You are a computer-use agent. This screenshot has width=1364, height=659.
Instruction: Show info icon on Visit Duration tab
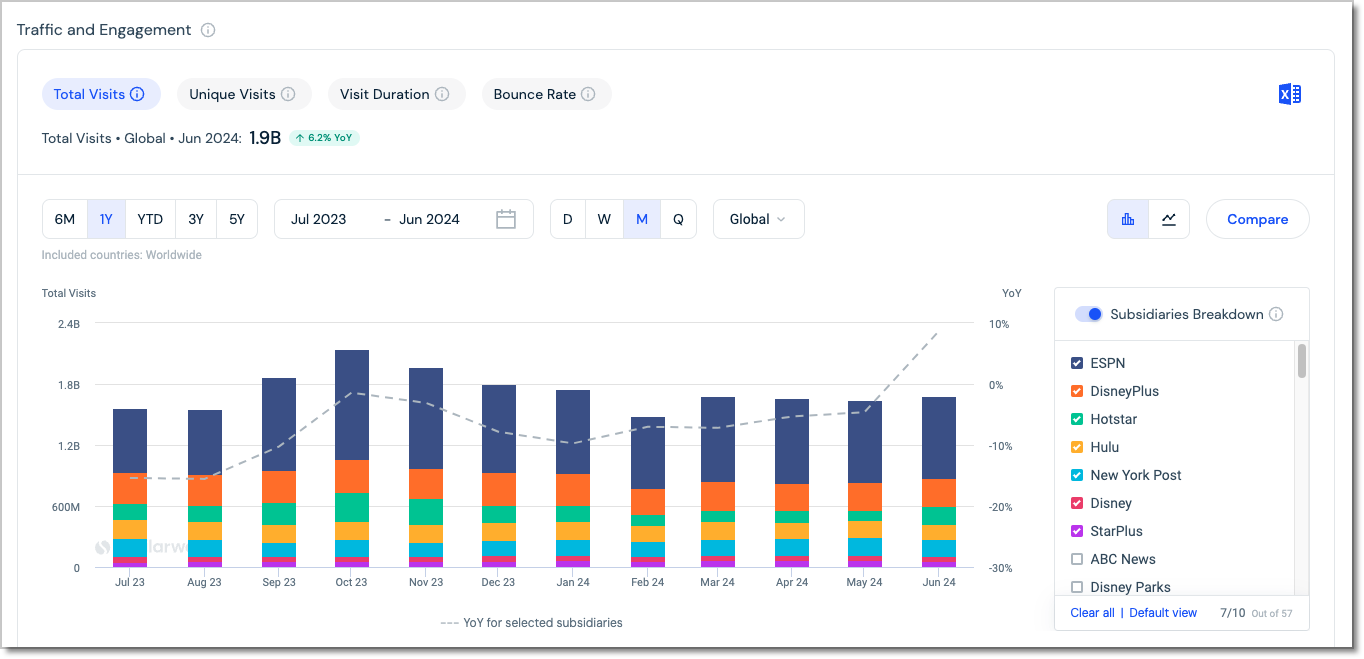click(442, 94)
